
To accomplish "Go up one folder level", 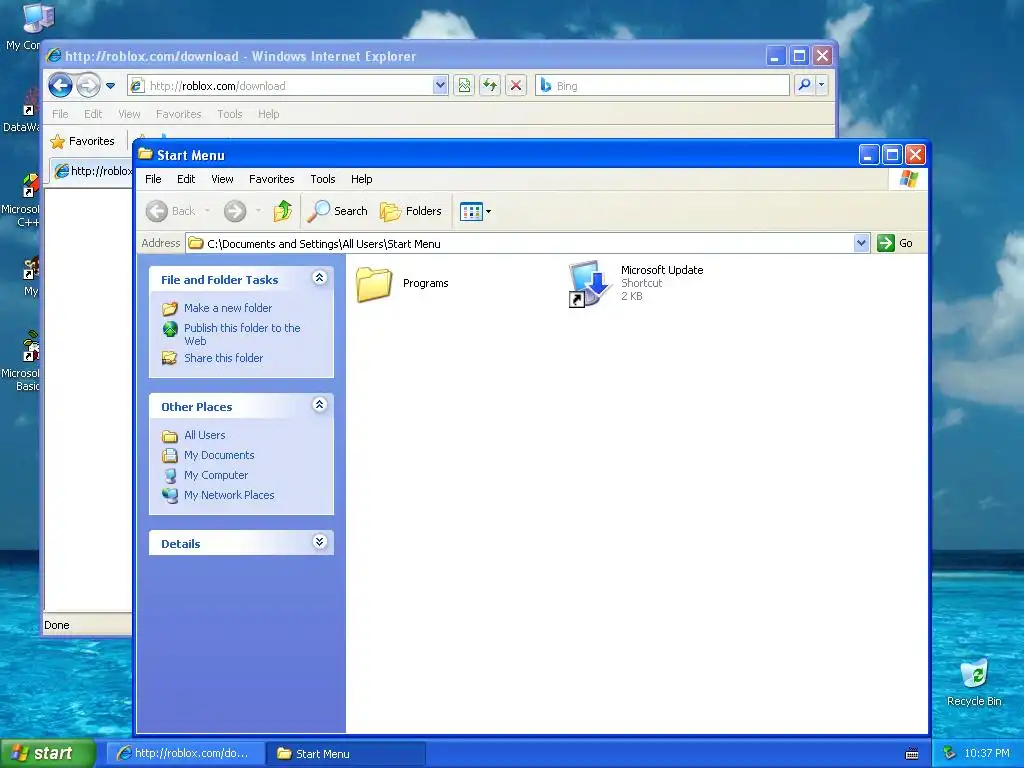I will [x=283, y=211].
